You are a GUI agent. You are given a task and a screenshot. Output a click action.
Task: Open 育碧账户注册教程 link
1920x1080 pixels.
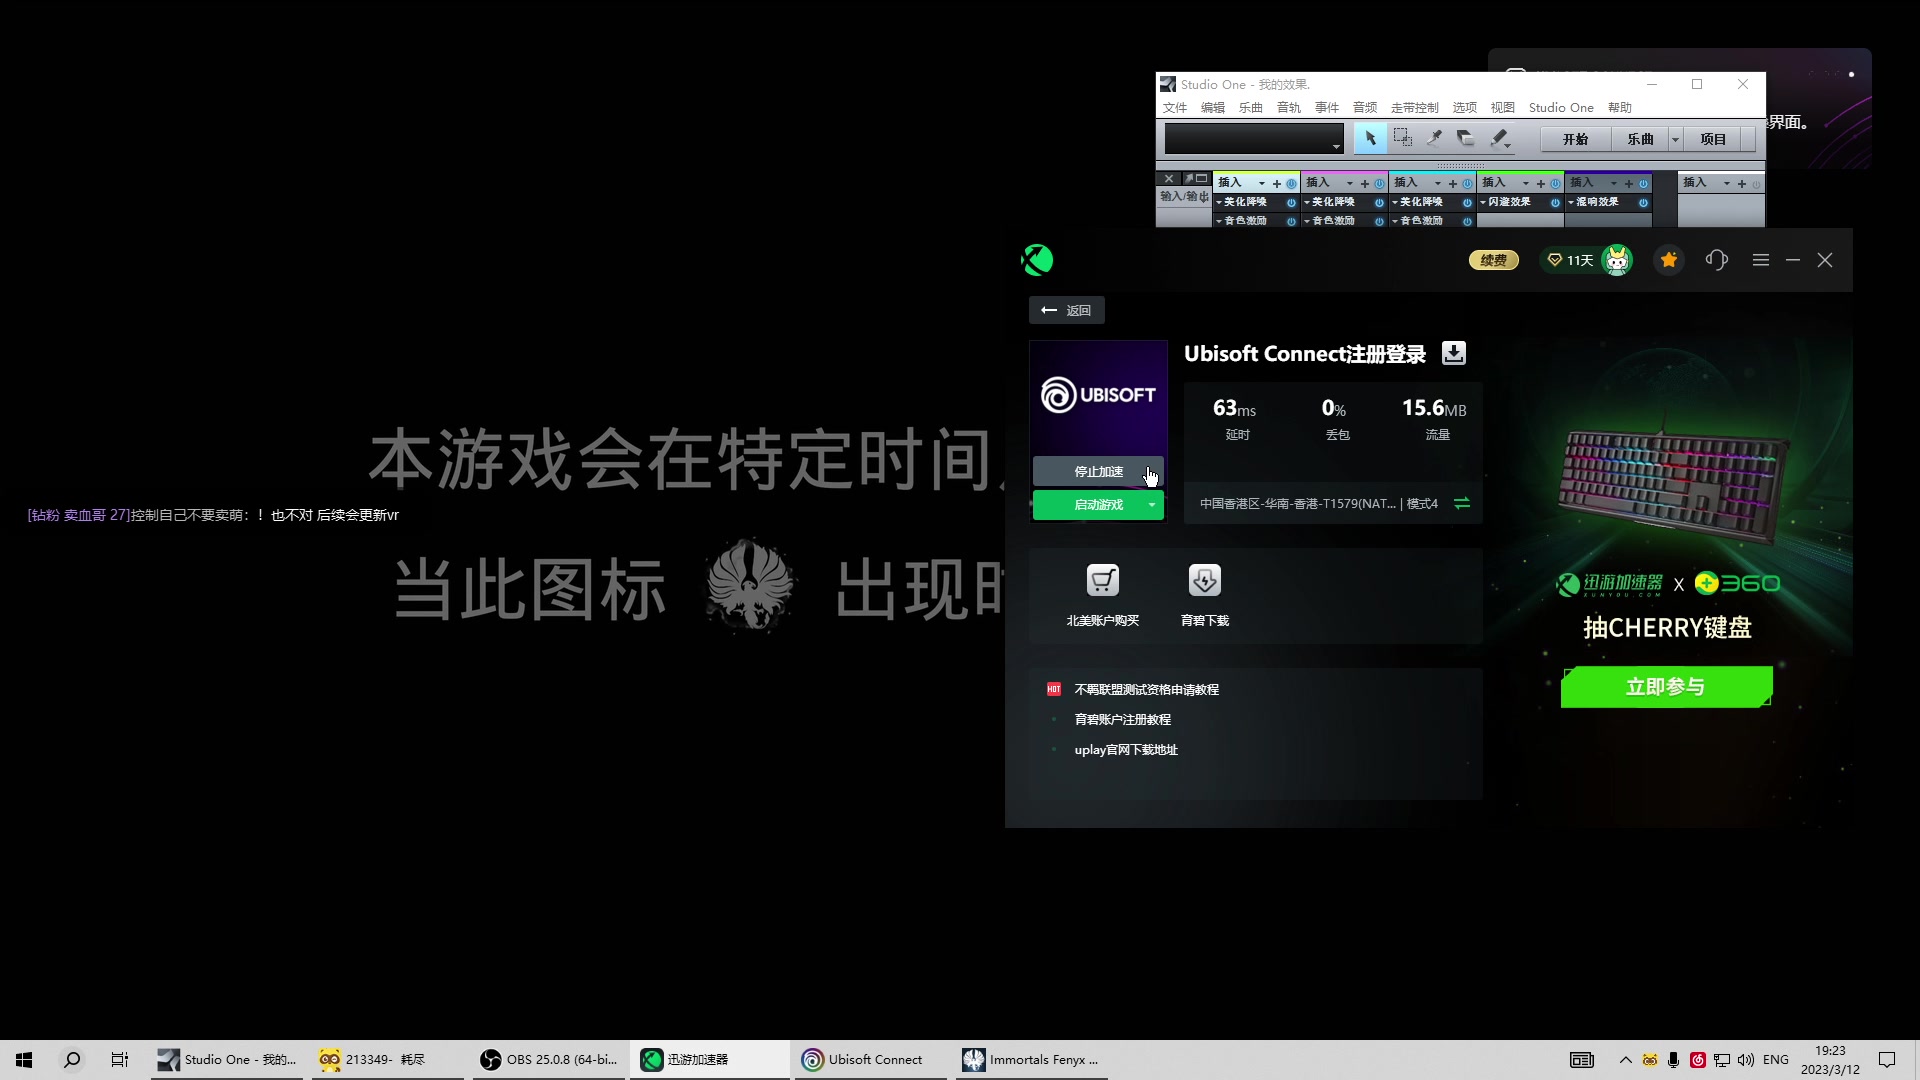click(x=1122, y=719)
